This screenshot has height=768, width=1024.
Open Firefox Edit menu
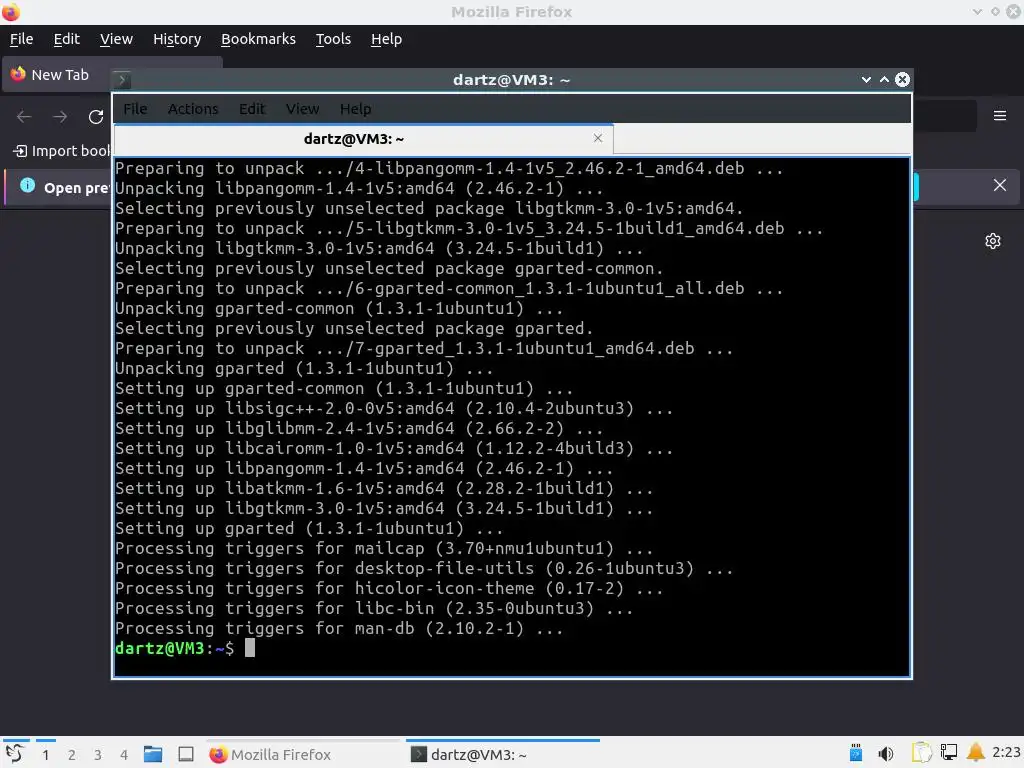pos(67,39)
